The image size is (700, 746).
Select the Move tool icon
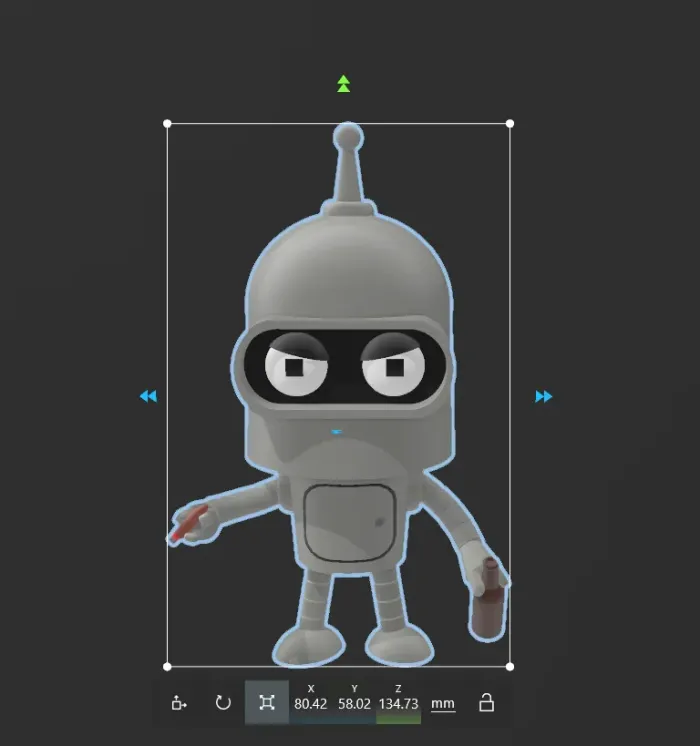(x=179, y=703)
